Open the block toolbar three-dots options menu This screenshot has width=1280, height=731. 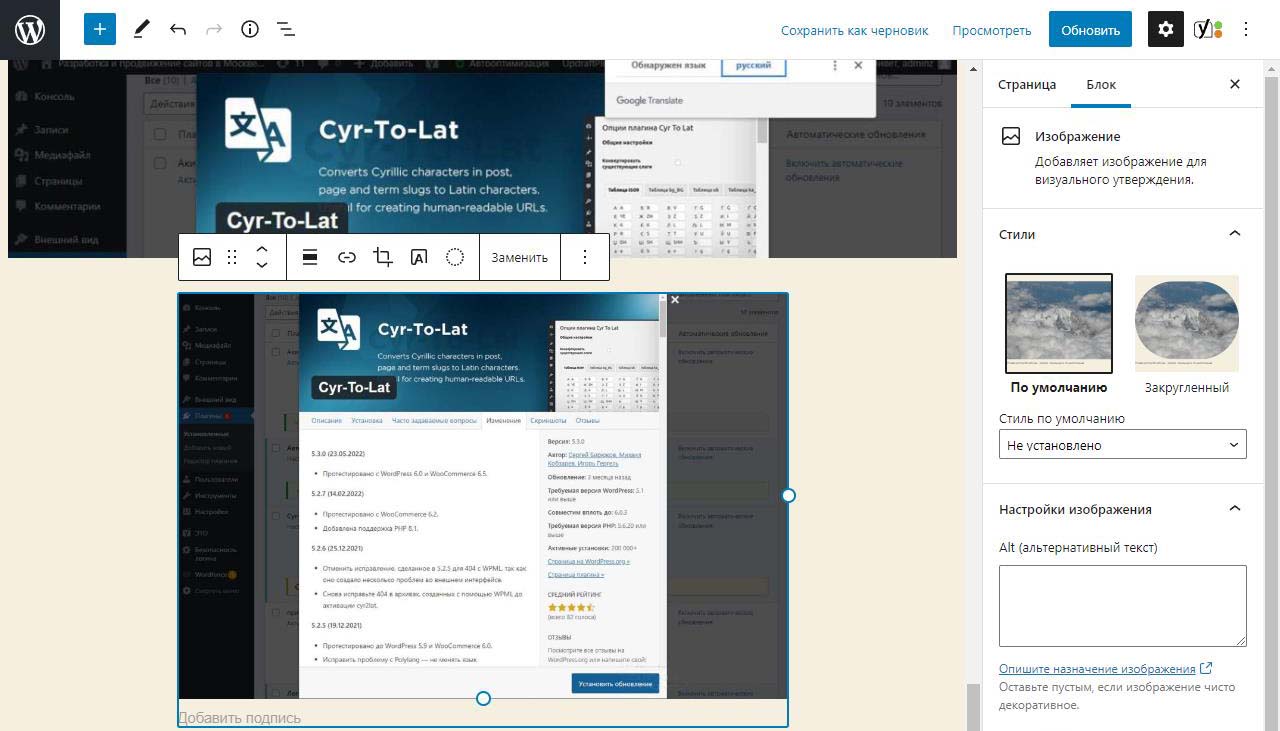coord(585,257)
